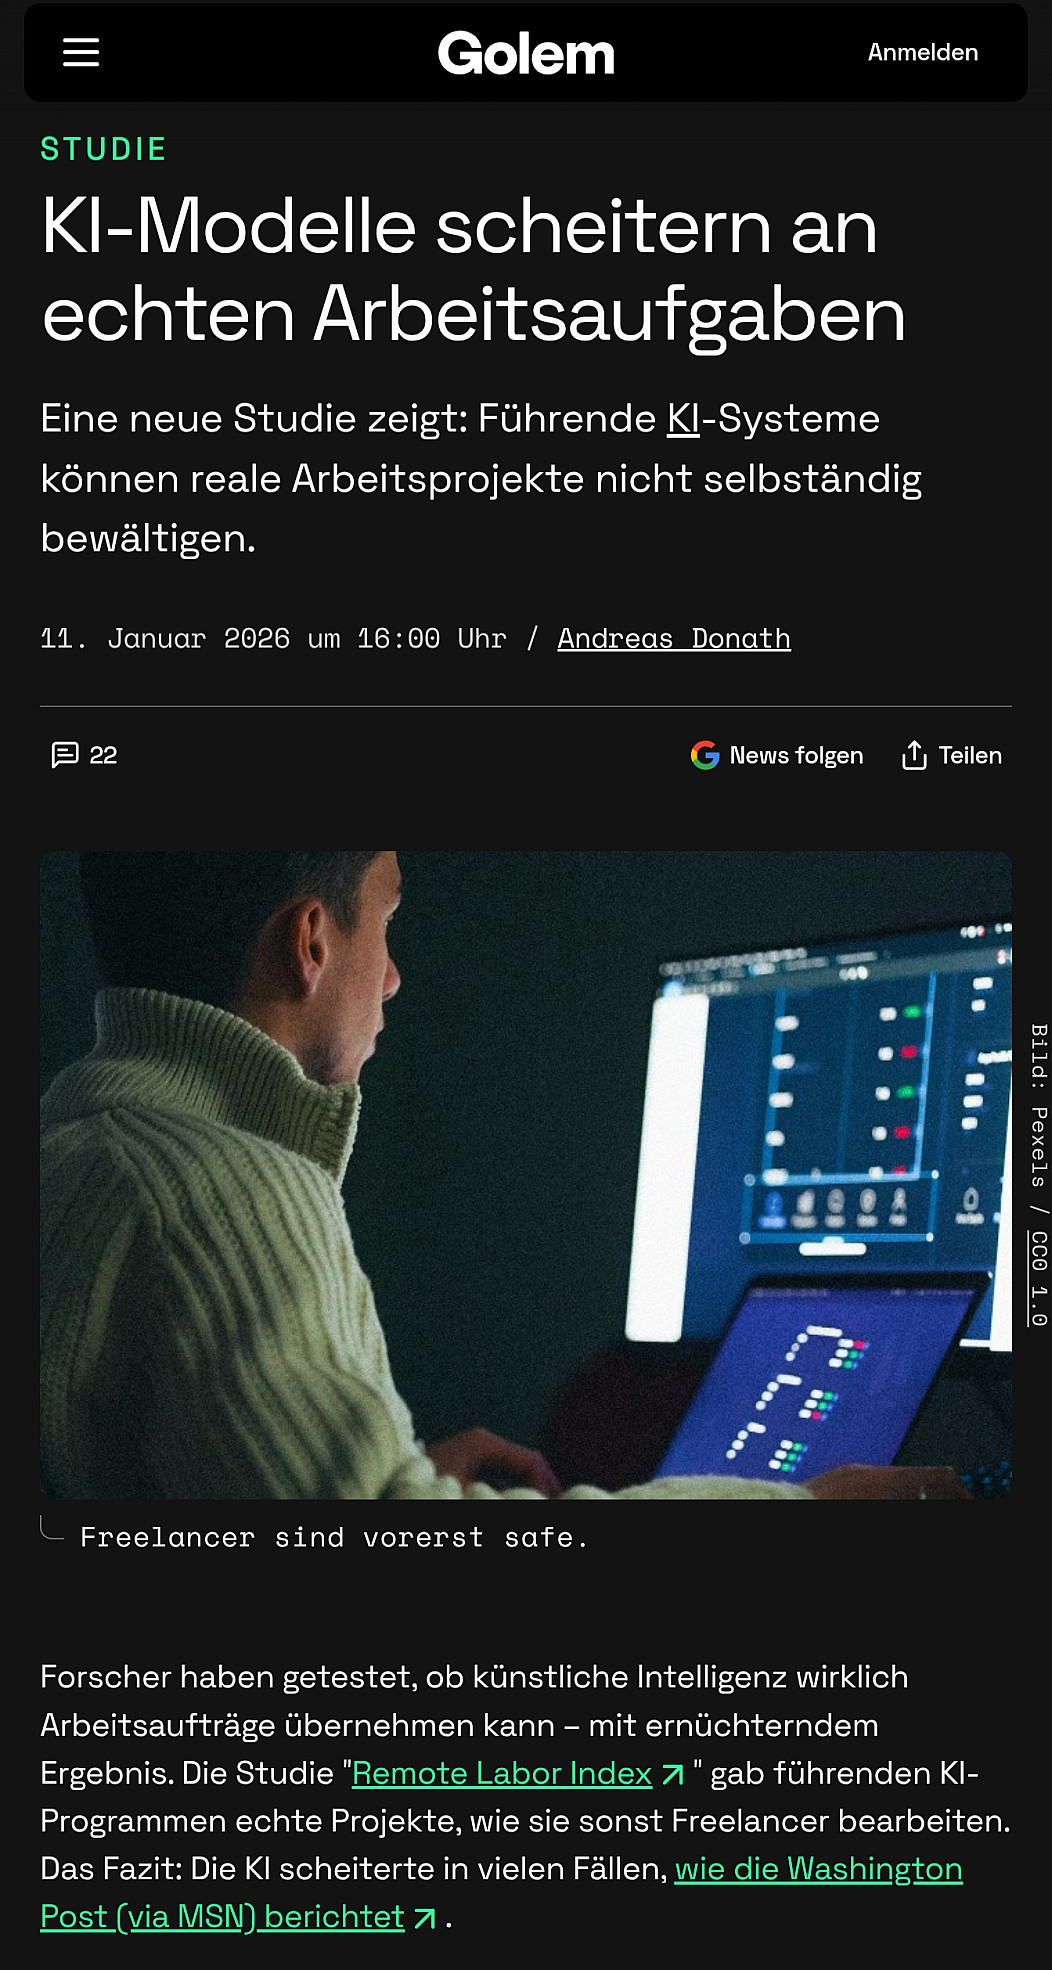Select the Teilen share label
This screenshot has width=1052, height=1970.
click(x=970, y=755)
